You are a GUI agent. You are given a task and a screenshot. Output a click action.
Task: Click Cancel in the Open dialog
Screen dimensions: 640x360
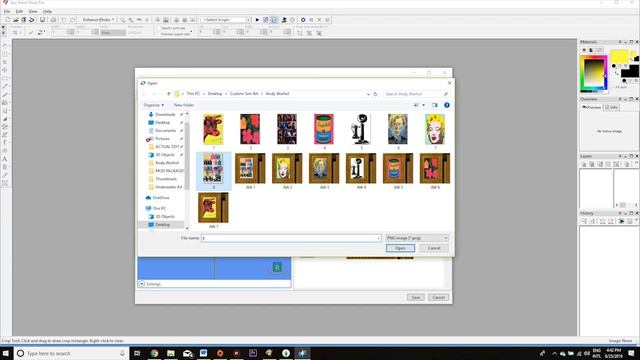(x=433, y=248)
